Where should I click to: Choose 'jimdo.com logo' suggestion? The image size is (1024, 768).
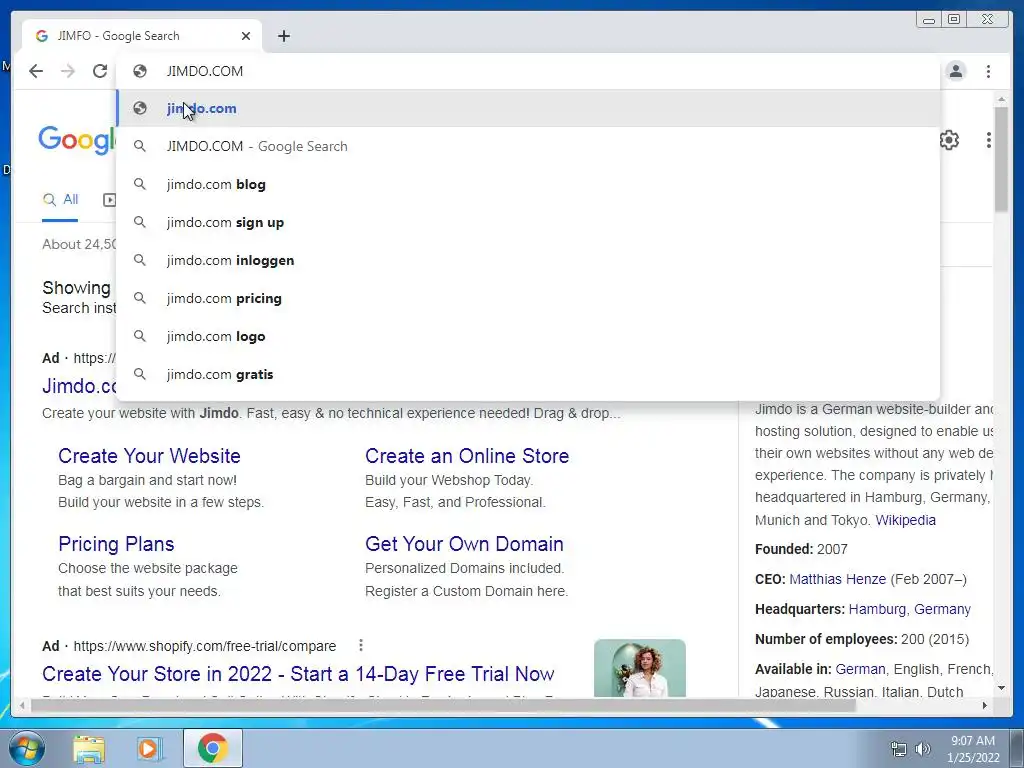coord(528,336)
